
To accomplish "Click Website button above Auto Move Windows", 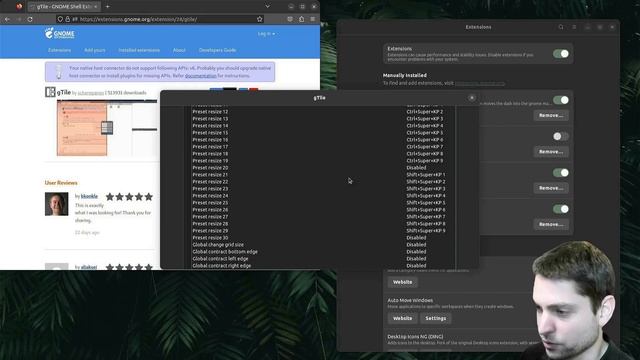I will coord(402,282).
